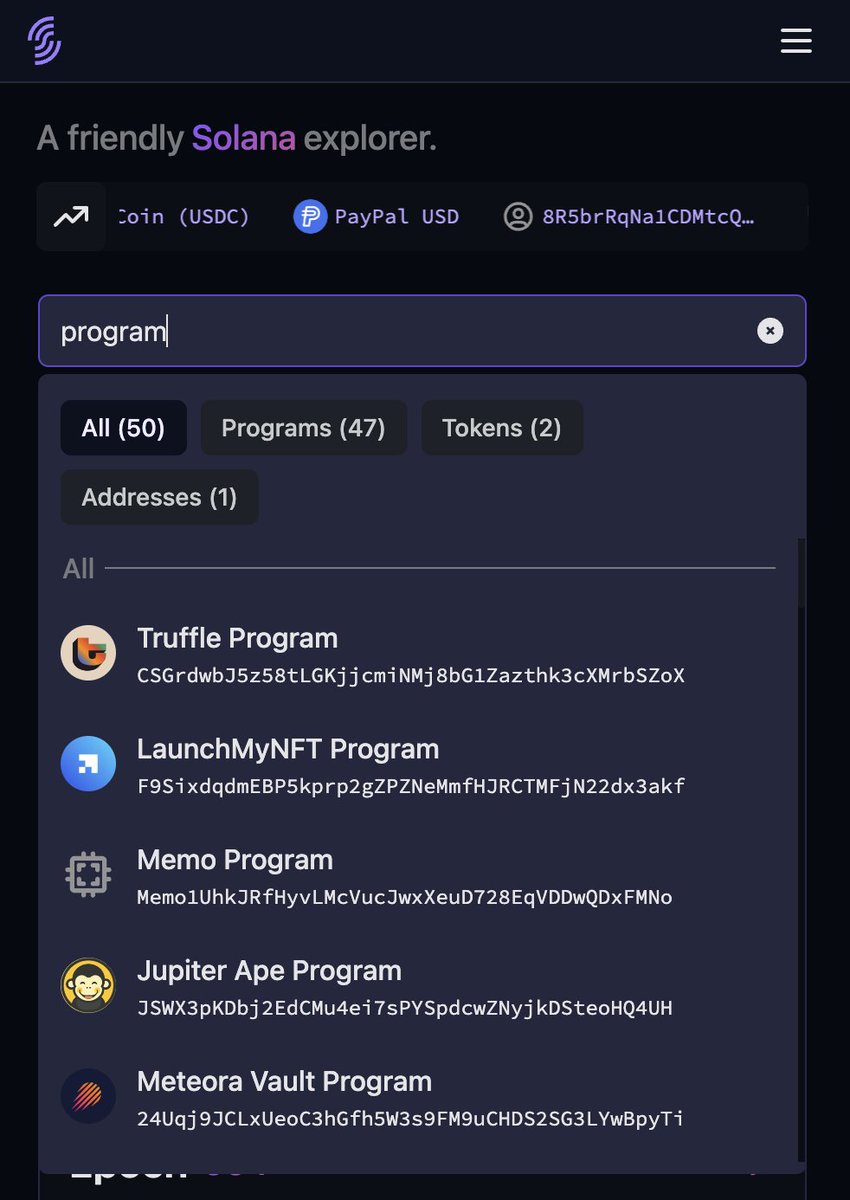The height and width of the screenshot is (1200, 850).
Task: Click inside the search box containing 'program'
Action: [x=422, y=331]
